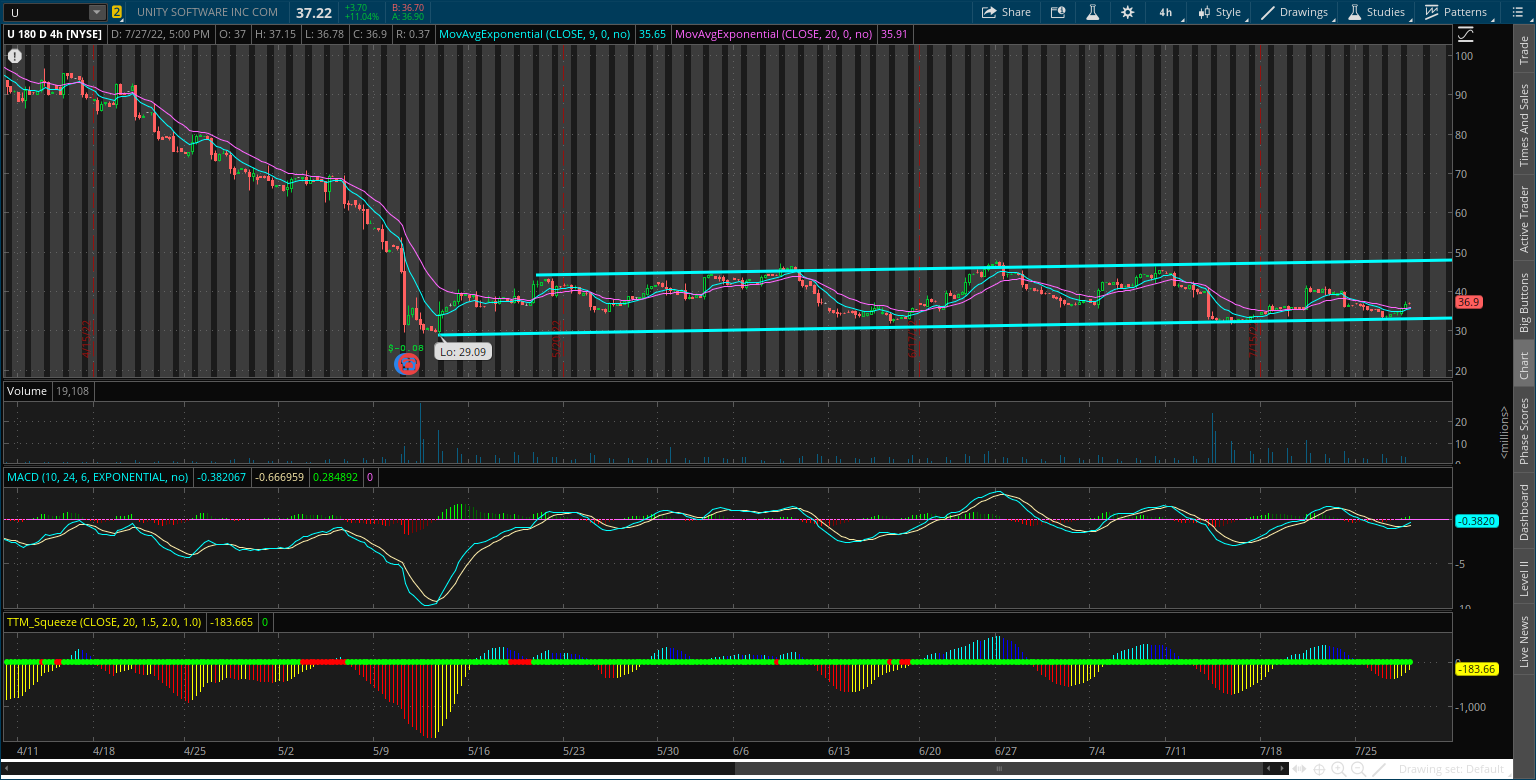Click the exclamation notice icon on the chart
Image resolution: width=1536 pixels, height=780 pixels.
coord(14,56)
